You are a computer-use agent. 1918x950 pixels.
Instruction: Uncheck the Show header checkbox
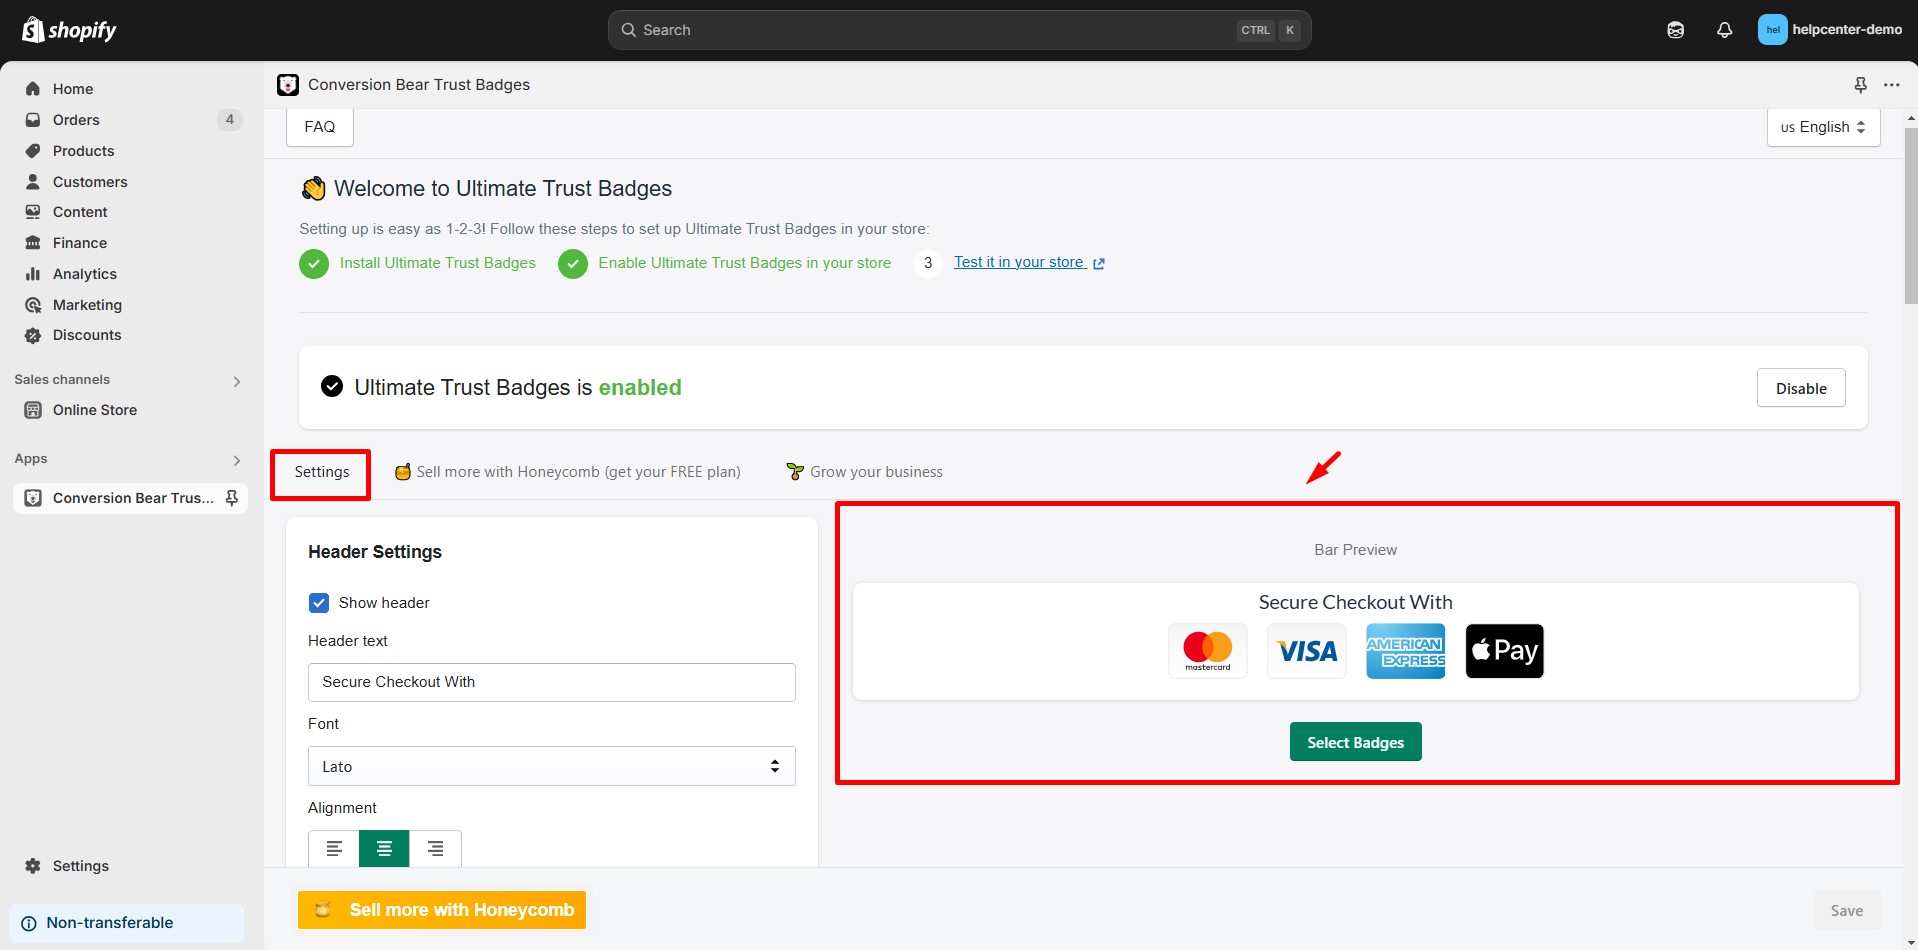pos(318,602)
